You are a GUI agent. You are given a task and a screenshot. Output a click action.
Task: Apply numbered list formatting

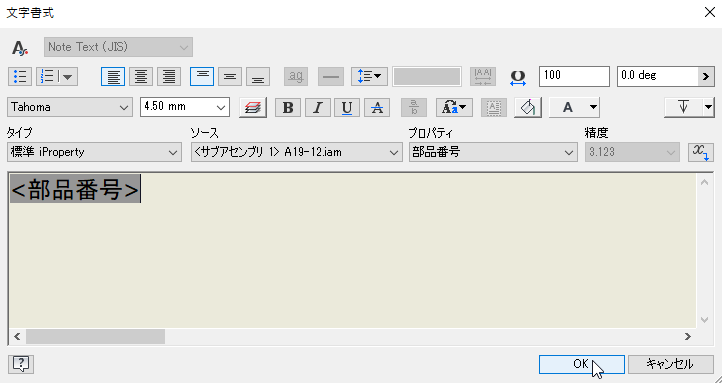[48, 76]
